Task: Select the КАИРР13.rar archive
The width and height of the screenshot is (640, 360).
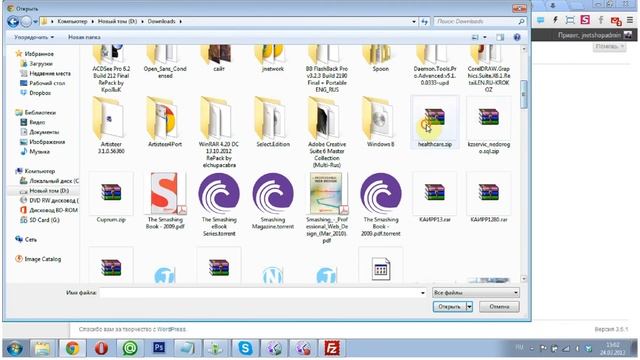Action: tap(435, 198)
